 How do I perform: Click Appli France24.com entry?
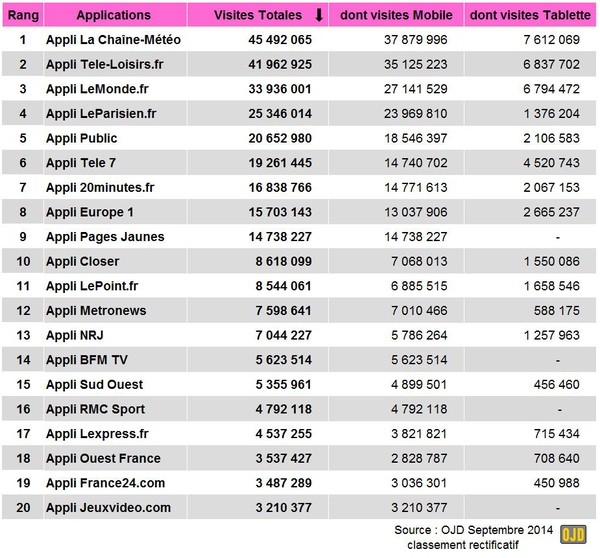pos(105,483)
